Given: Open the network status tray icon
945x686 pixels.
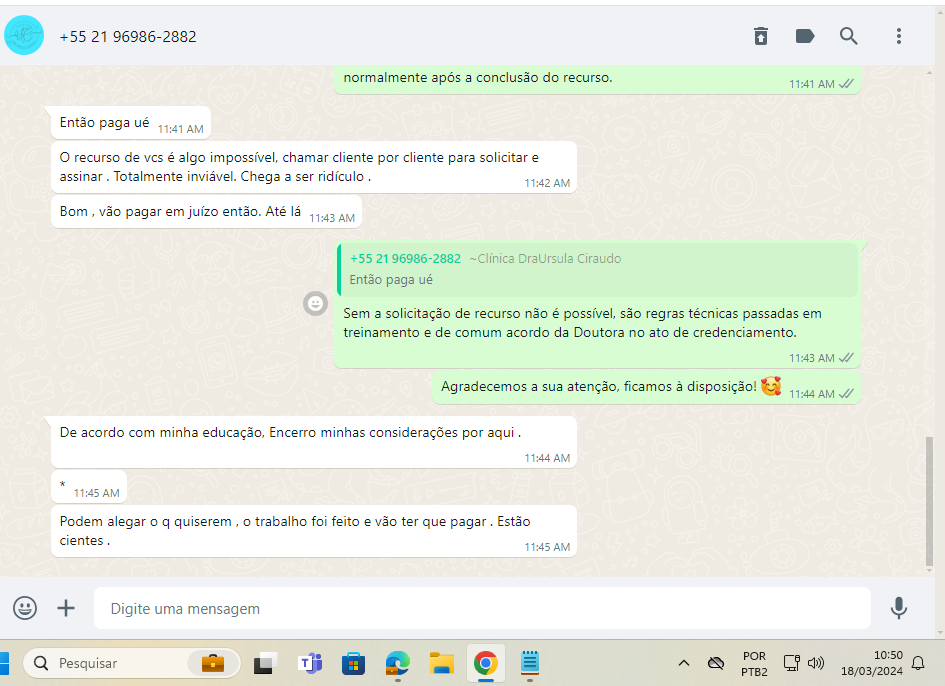Looking at the screenshot, I should pyautogui.click(x=791, y=663).
